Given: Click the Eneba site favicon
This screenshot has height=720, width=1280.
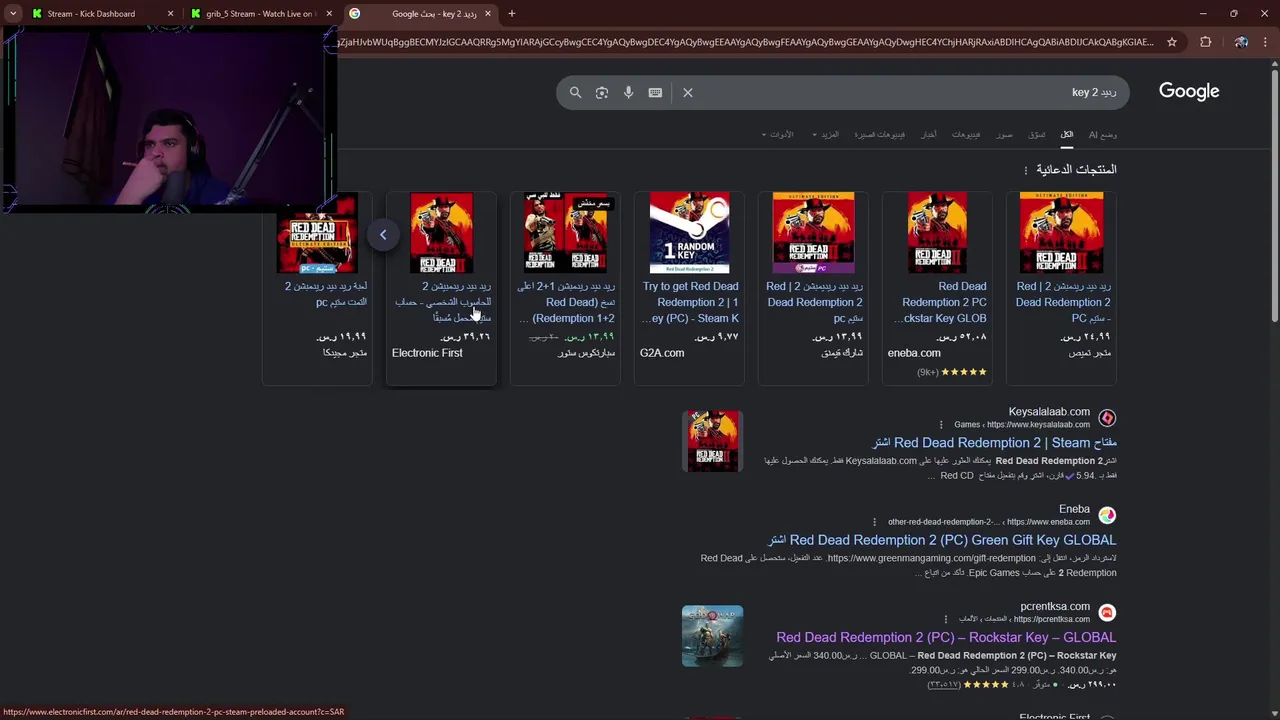Looking at the screenshot, I should coord(1107,515).
